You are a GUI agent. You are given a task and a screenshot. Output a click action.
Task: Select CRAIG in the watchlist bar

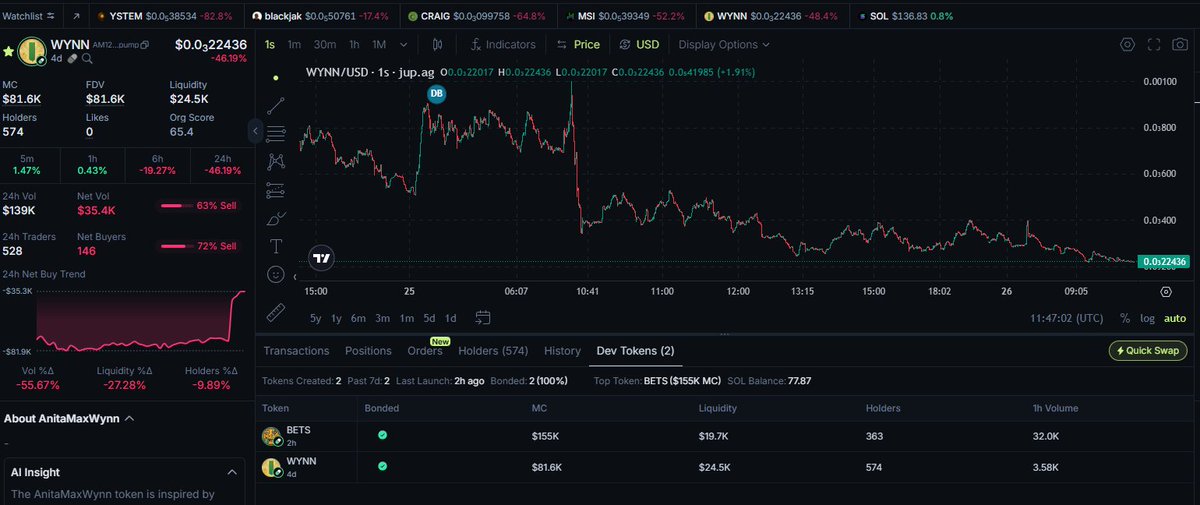click(477, 17)
